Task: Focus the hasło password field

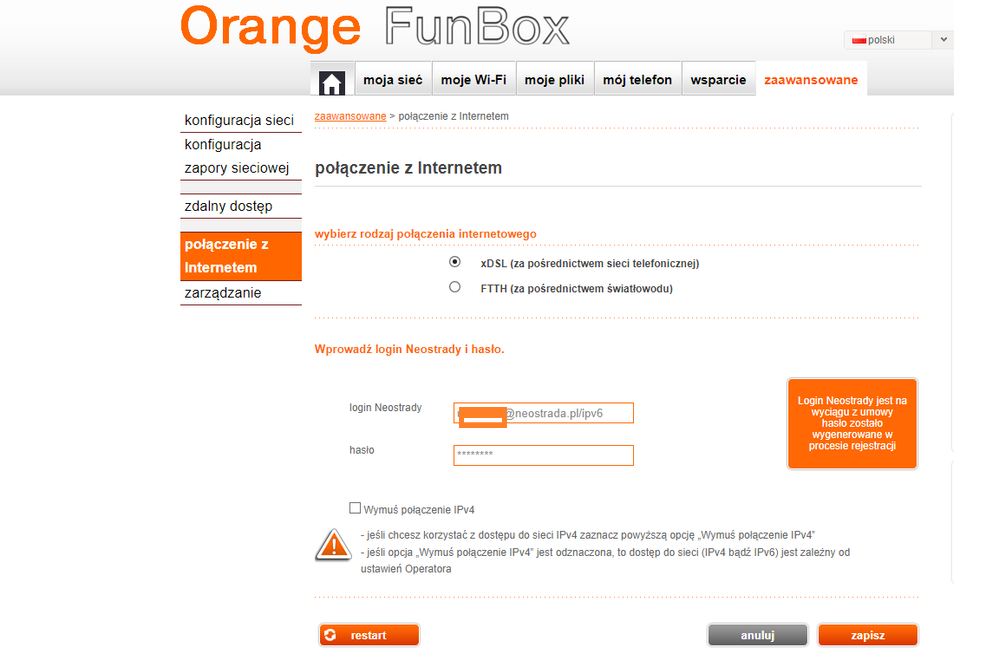Action: pos(543,455)
